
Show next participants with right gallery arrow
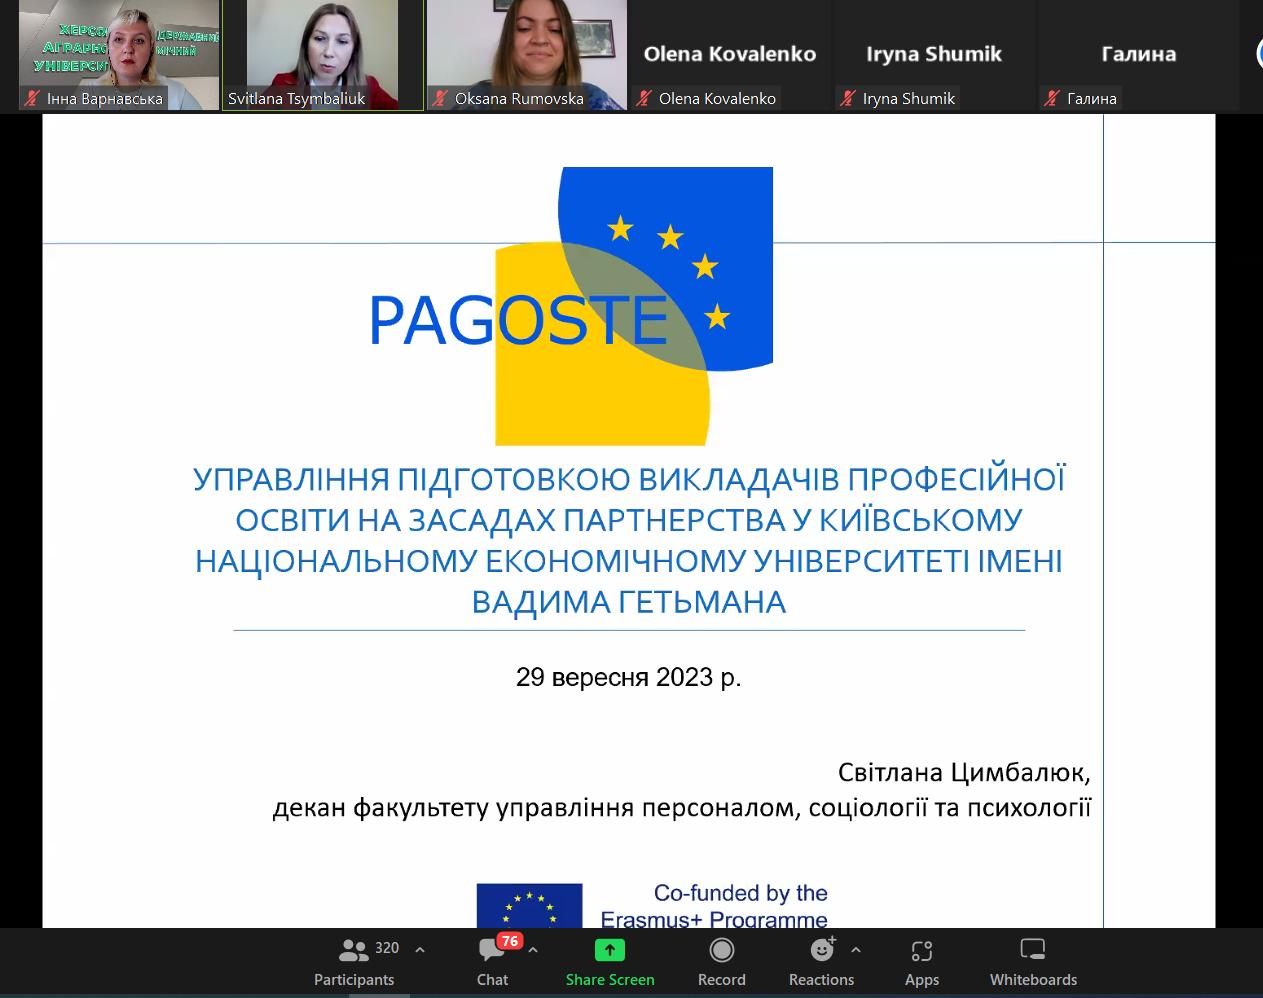click(1259, 53)
